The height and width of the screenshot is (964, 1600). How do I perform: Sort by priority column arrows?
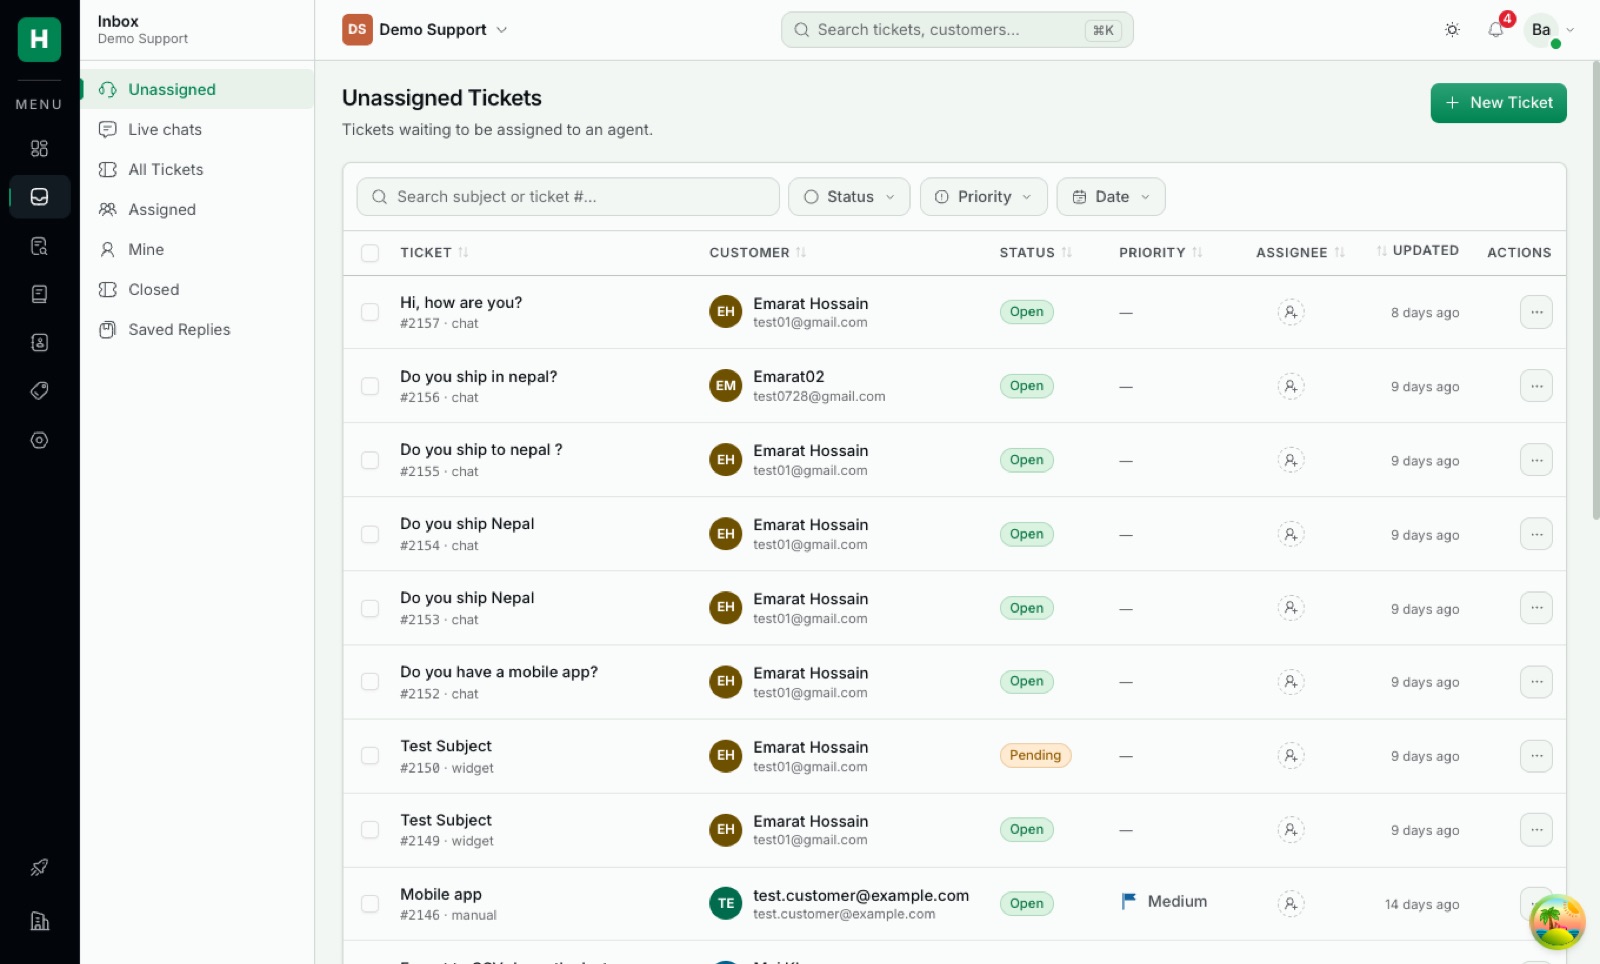[x=1197, y=253]
